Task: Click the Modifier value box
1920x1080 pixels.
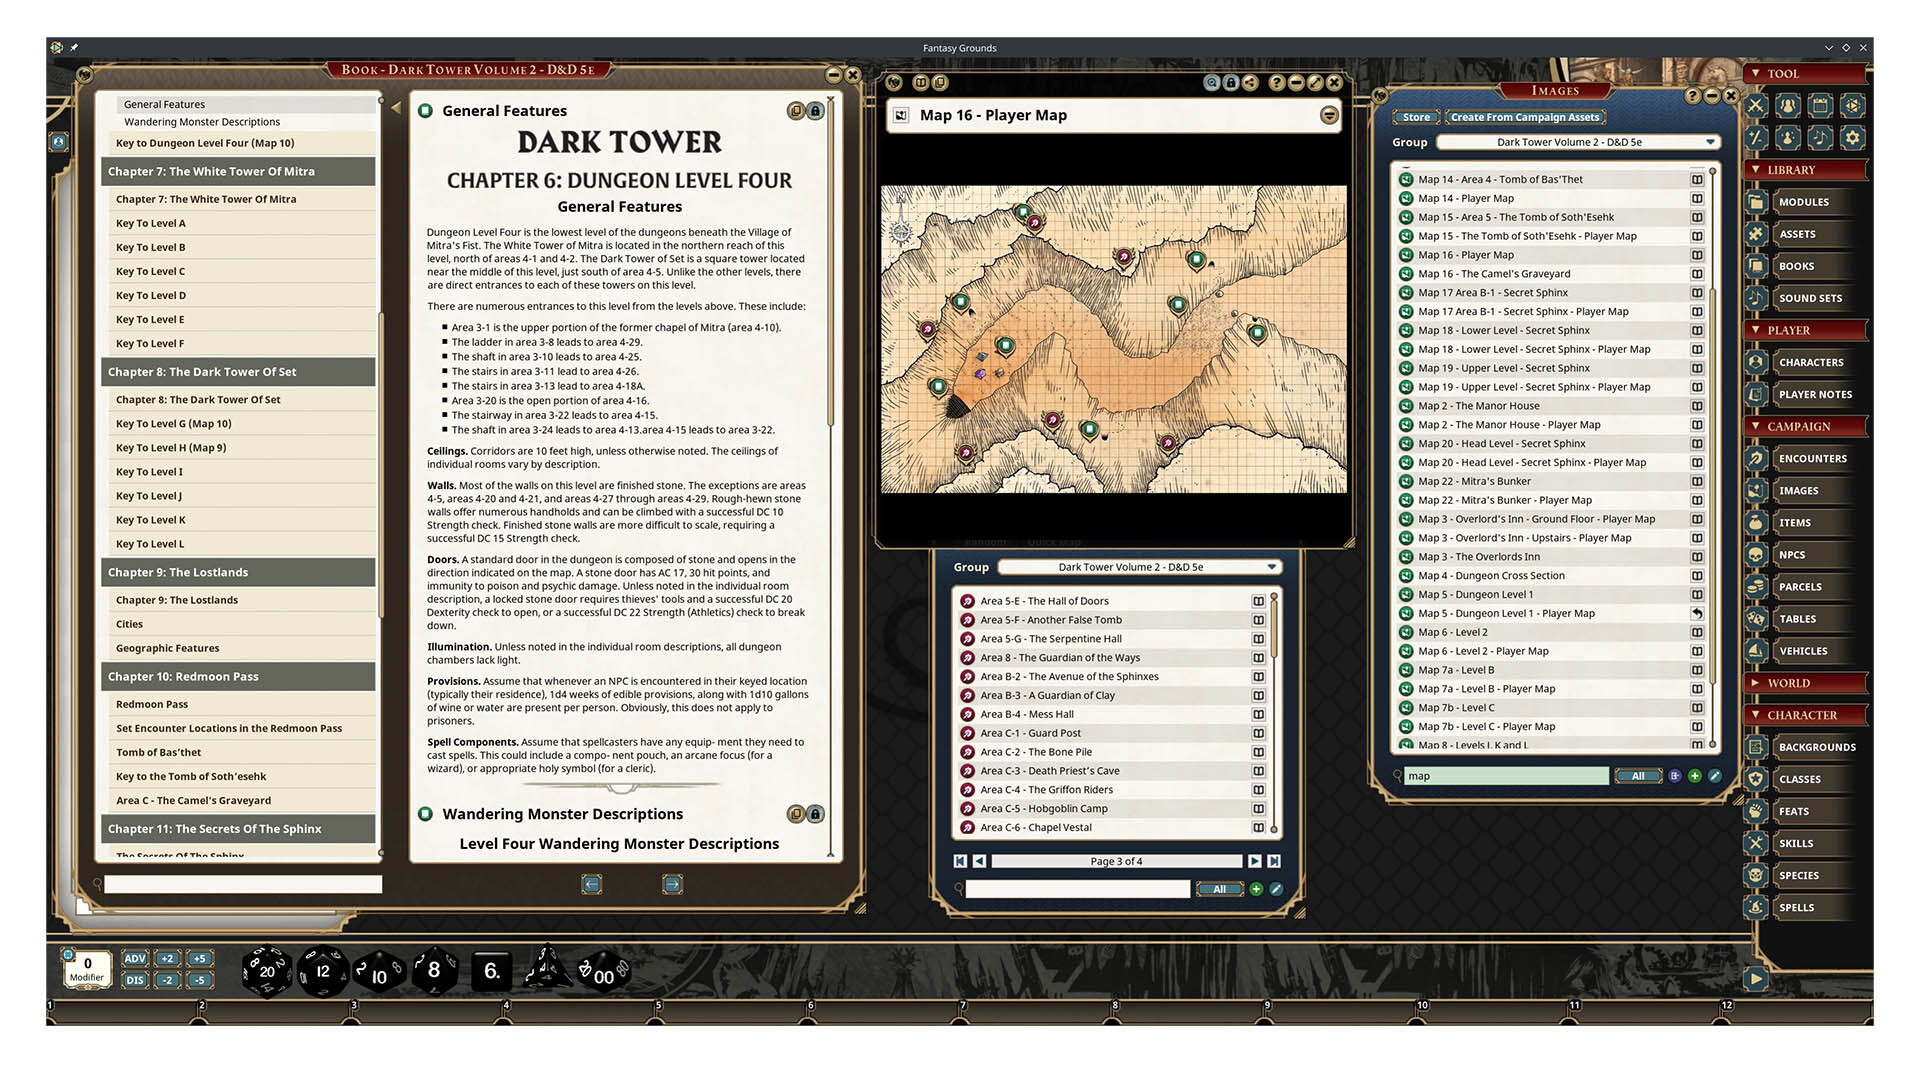Action: point(87,969)
